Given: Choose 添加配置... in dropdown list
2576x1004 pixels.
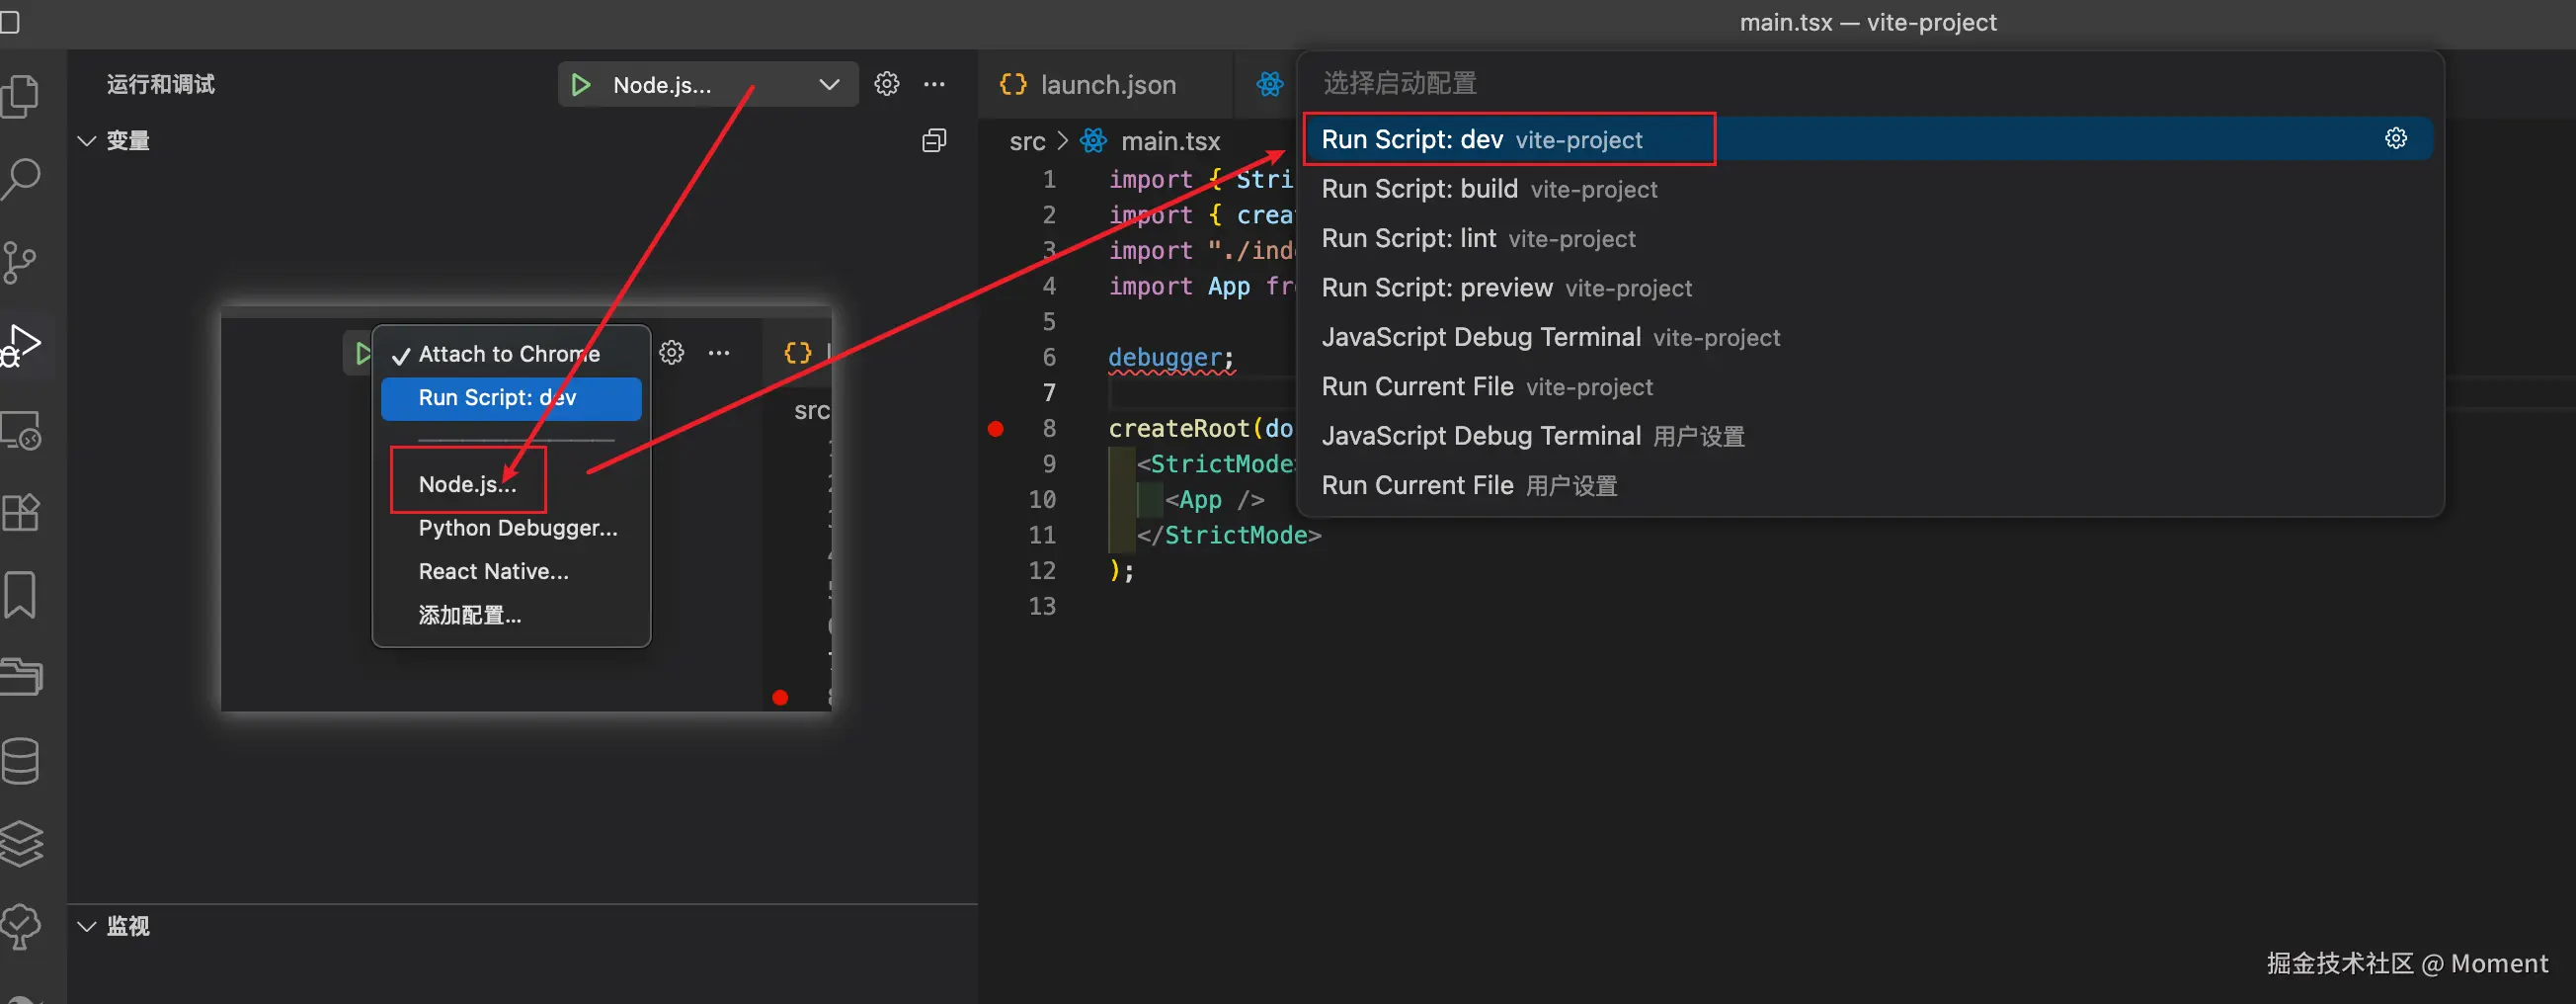Looking at the screenshot, I should (510, 615).
